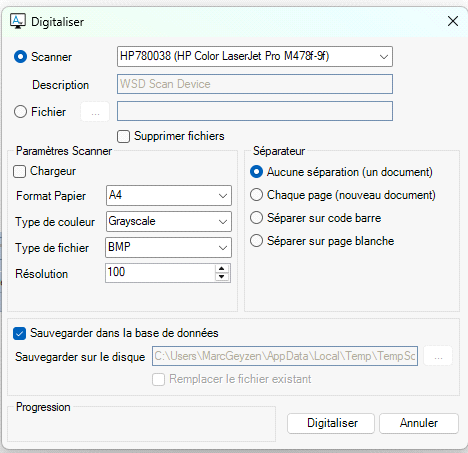Click the Résolution label
The image size is (468, 453).
42,274
